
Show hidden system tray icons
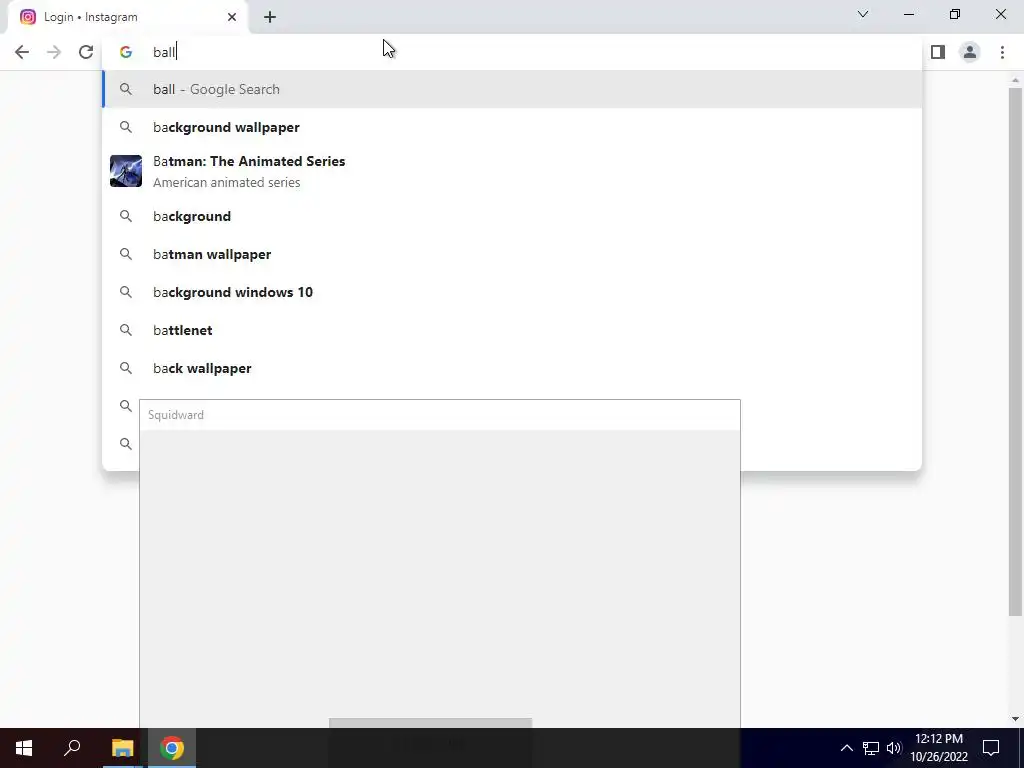click(x=846, y=748)
